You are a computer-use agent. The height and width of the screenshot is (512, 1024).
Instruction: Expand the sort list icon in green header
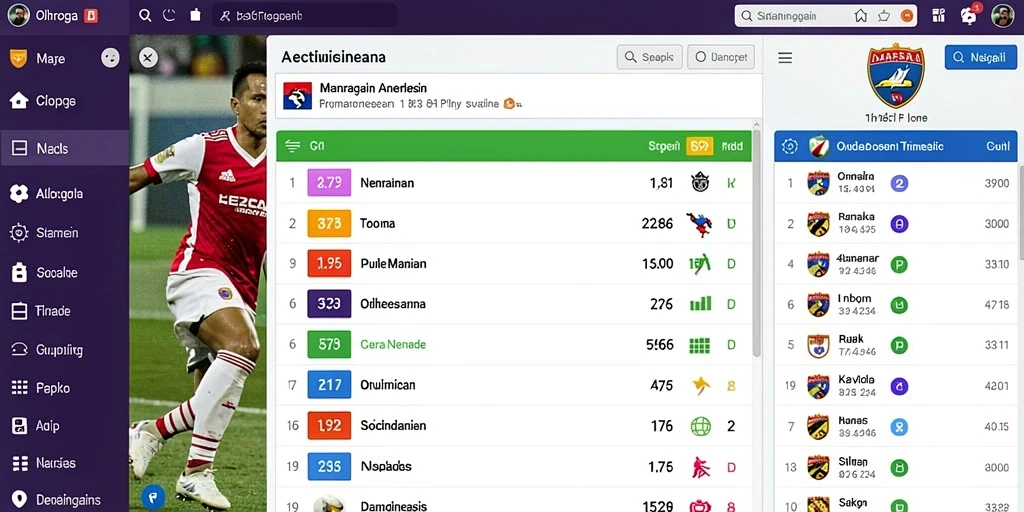[x=293, y=146]
